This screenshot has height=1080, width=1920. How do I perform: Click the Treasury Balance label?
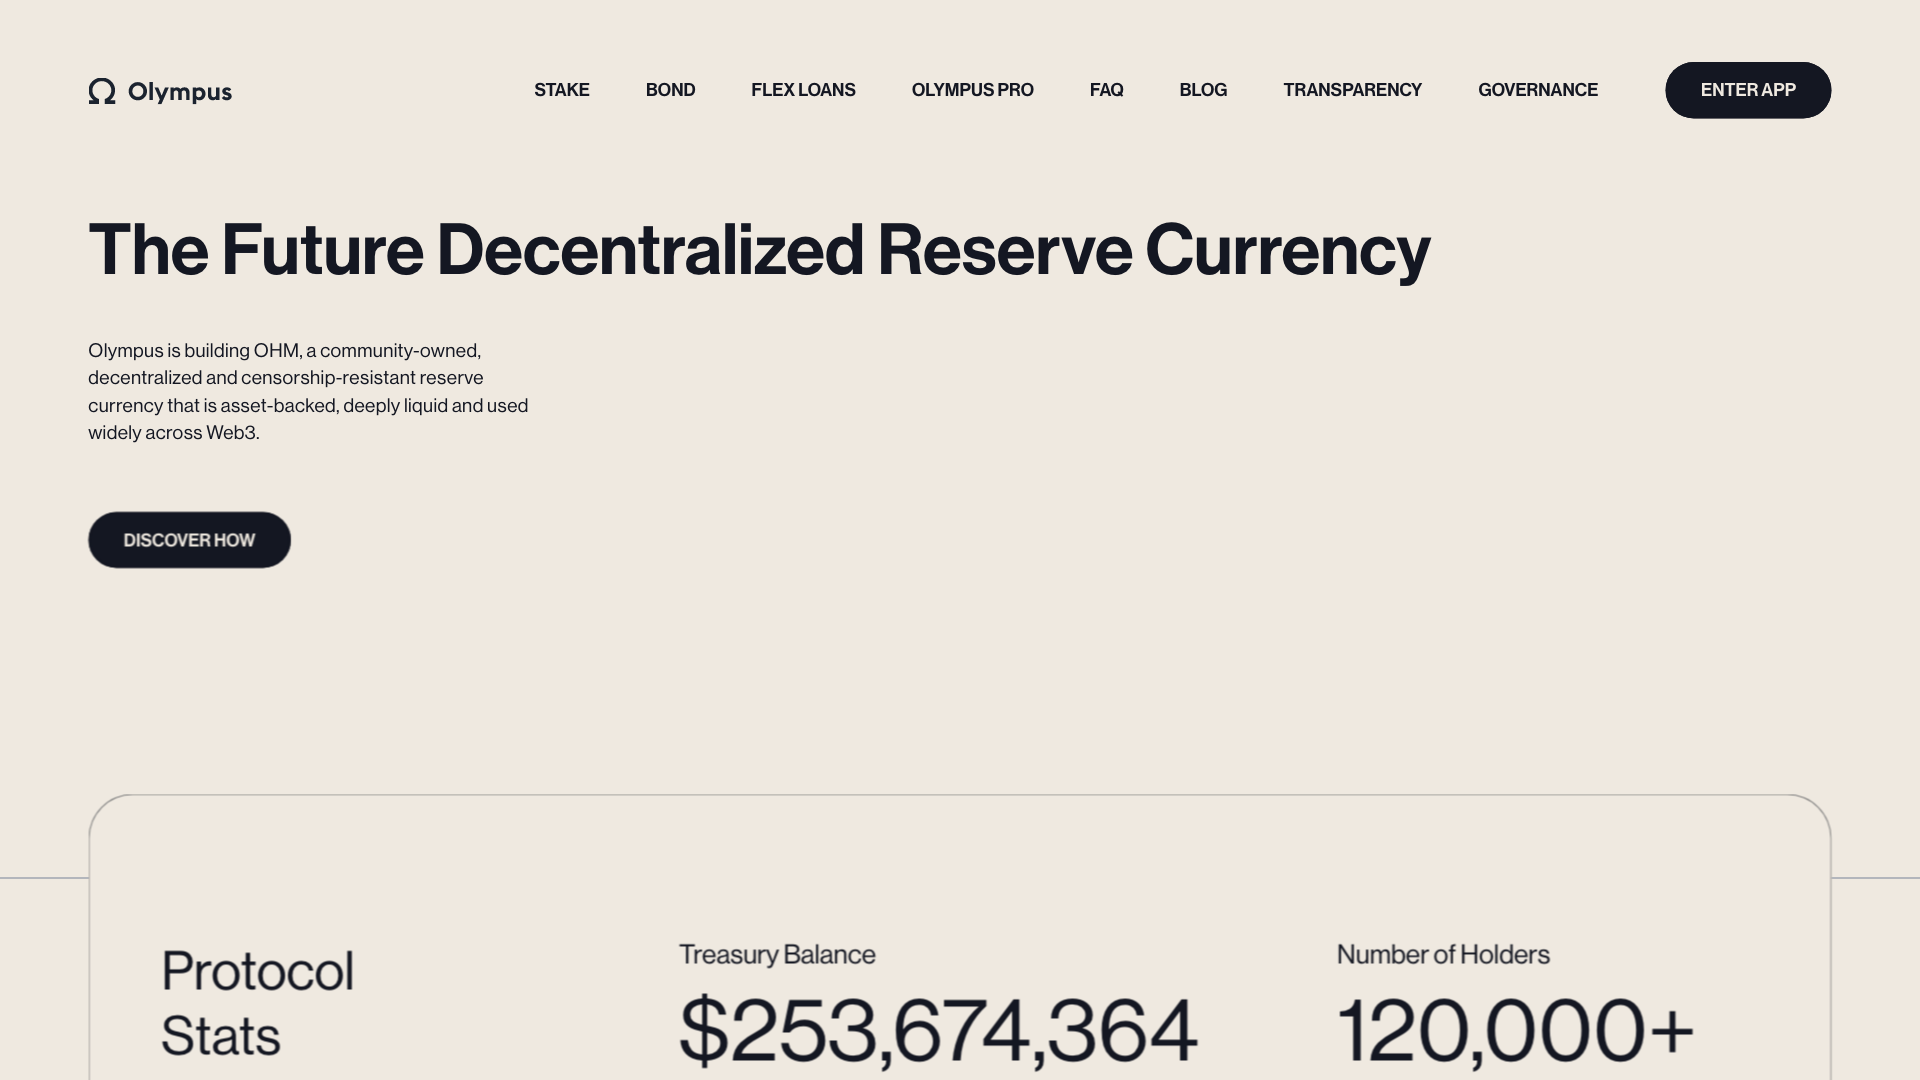(777, 955)
